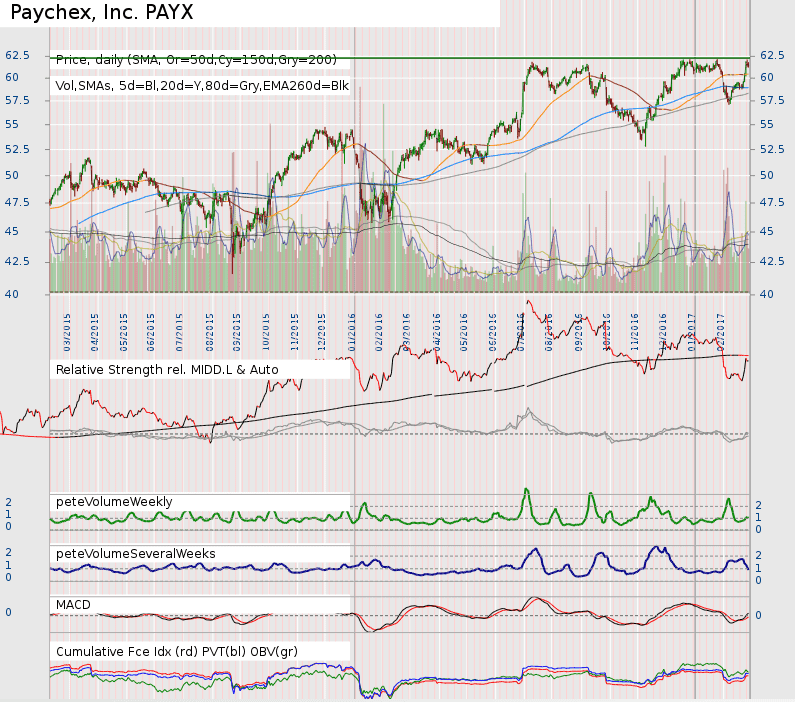Click the 40 value on the left price axis
This screenshot has height=702, width=795.
click(12, 294)
